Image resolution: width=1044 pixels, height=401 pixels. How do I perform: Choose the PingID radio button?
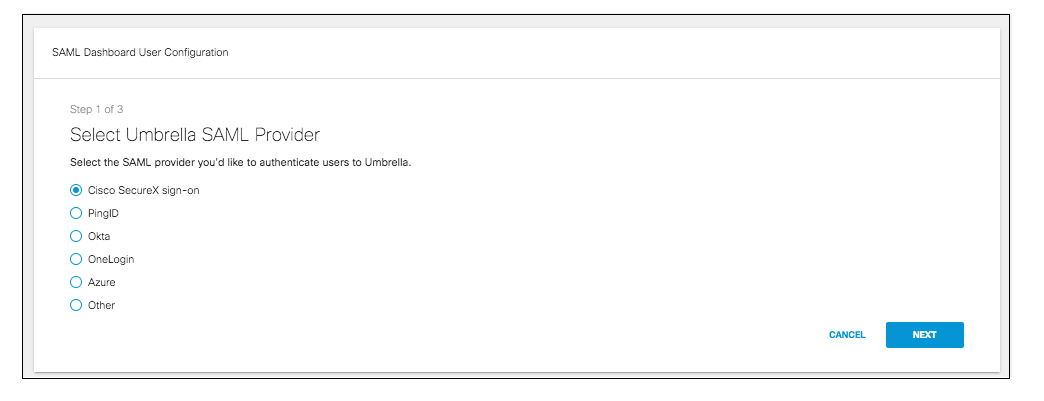click(76, 213)
